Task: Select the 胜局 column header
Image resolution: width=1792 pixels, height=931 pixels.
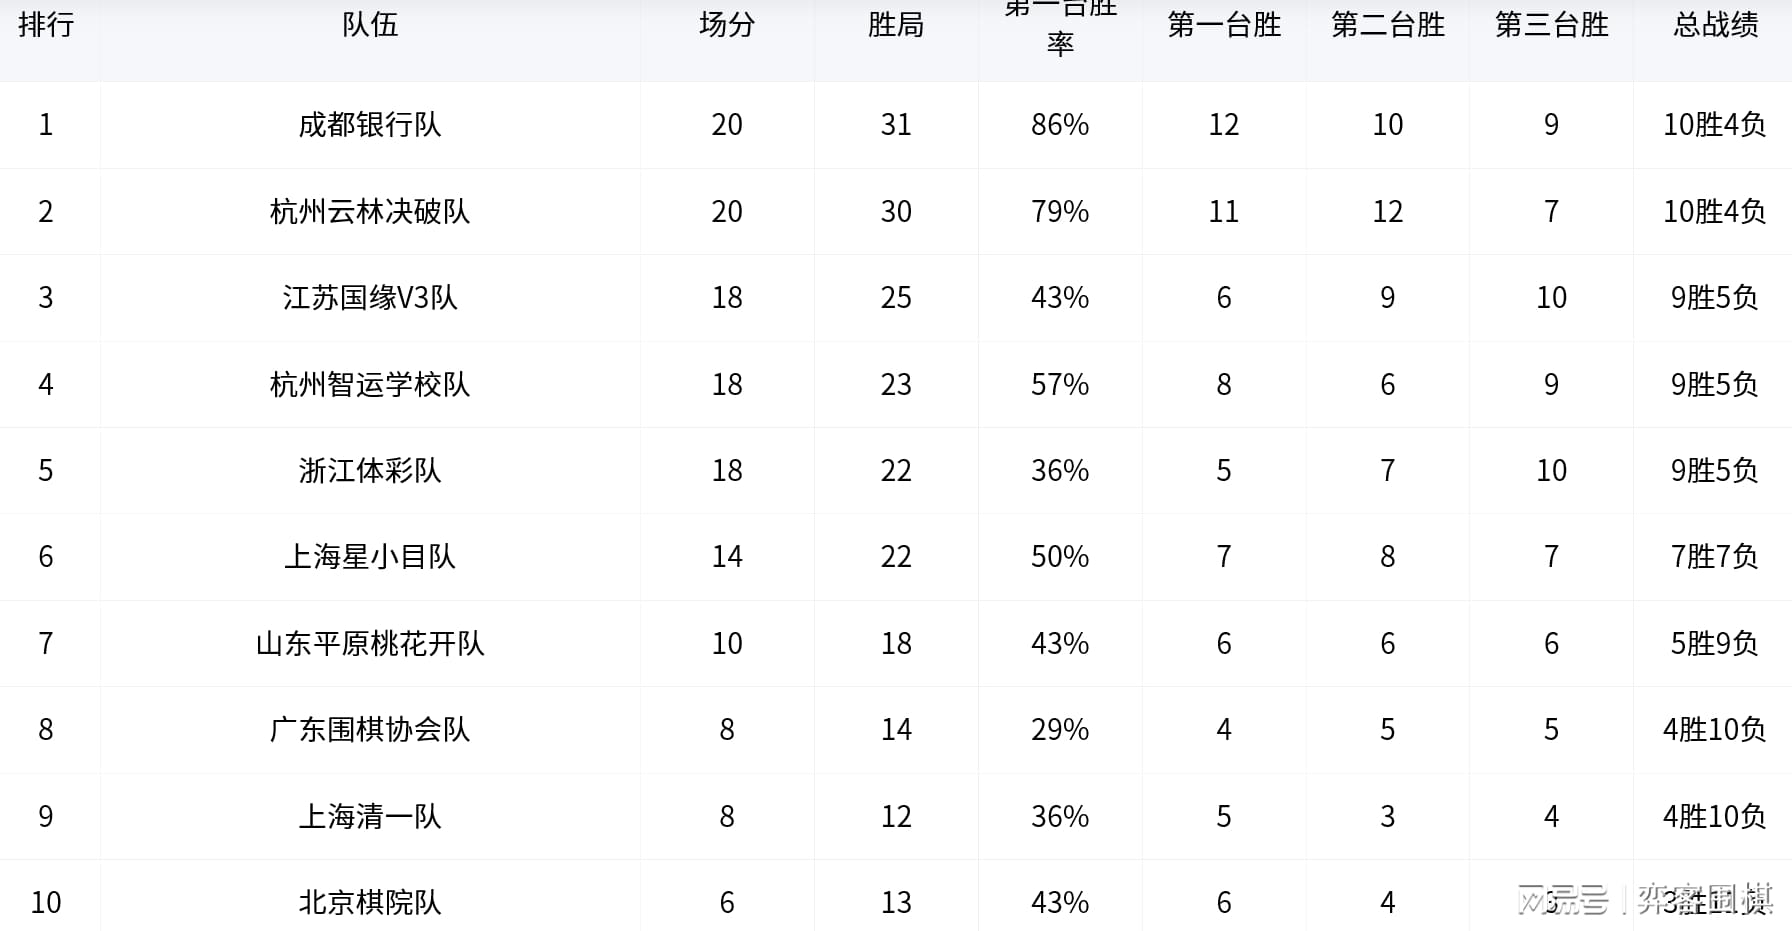Action: click(x=896, y=25)
